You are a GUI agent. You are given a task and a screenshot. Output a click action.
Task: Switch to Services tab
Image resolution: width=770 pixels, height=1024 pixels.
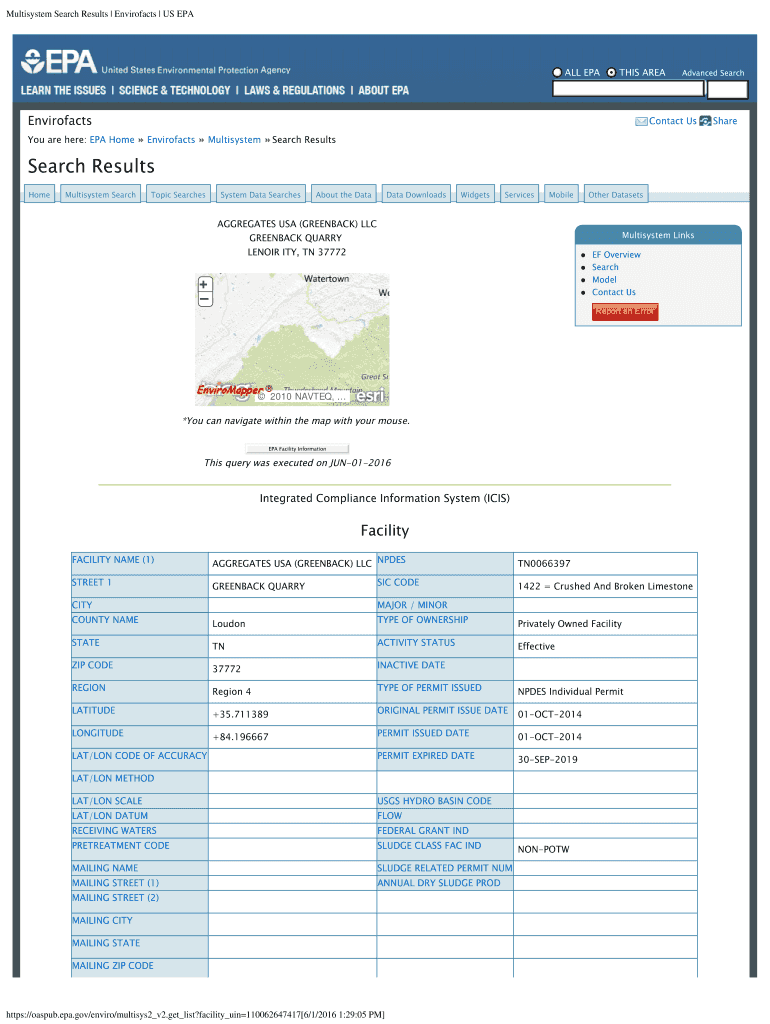[x=519, y=195]
